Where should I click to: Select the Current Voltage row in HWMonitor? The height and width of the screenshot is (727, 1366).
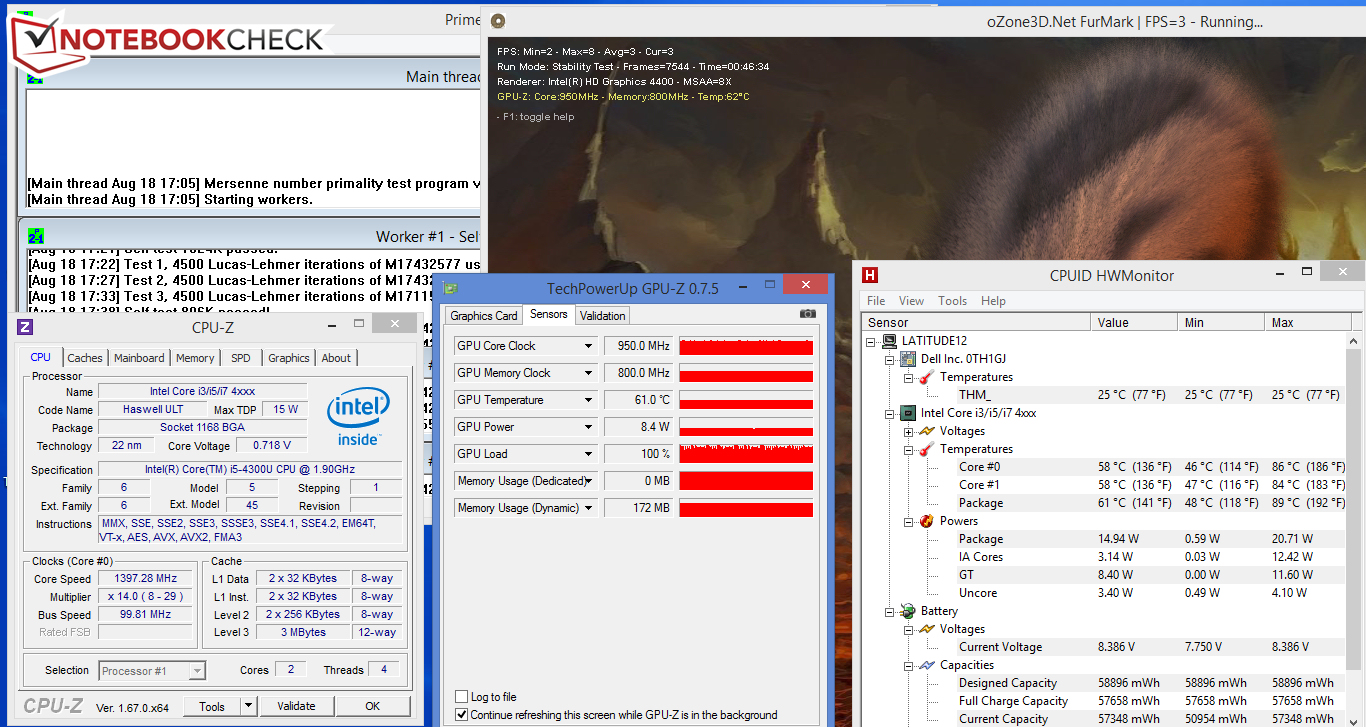coord(1149,647)
